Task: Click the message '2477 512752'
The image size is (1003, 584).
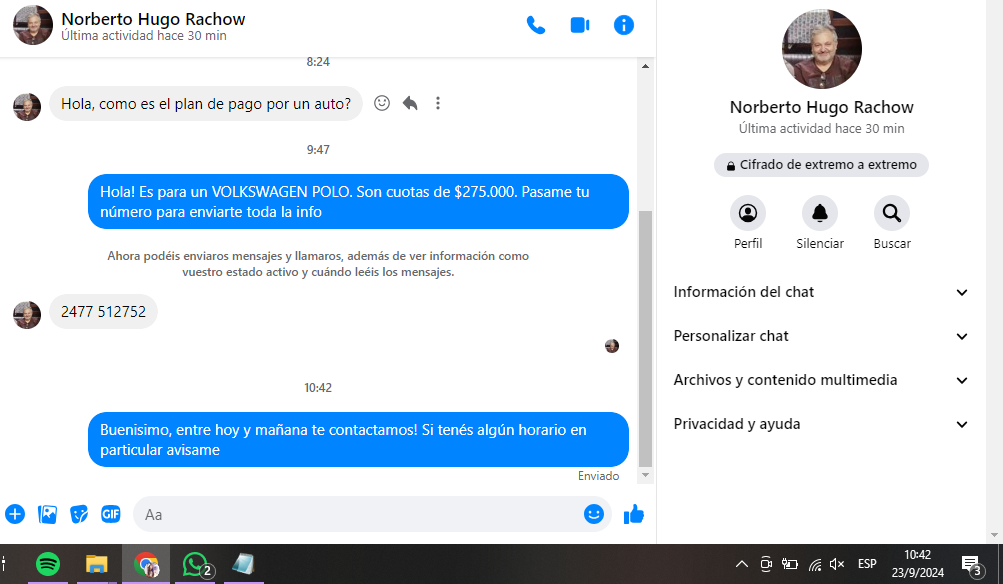Action: tap(103, 312)
